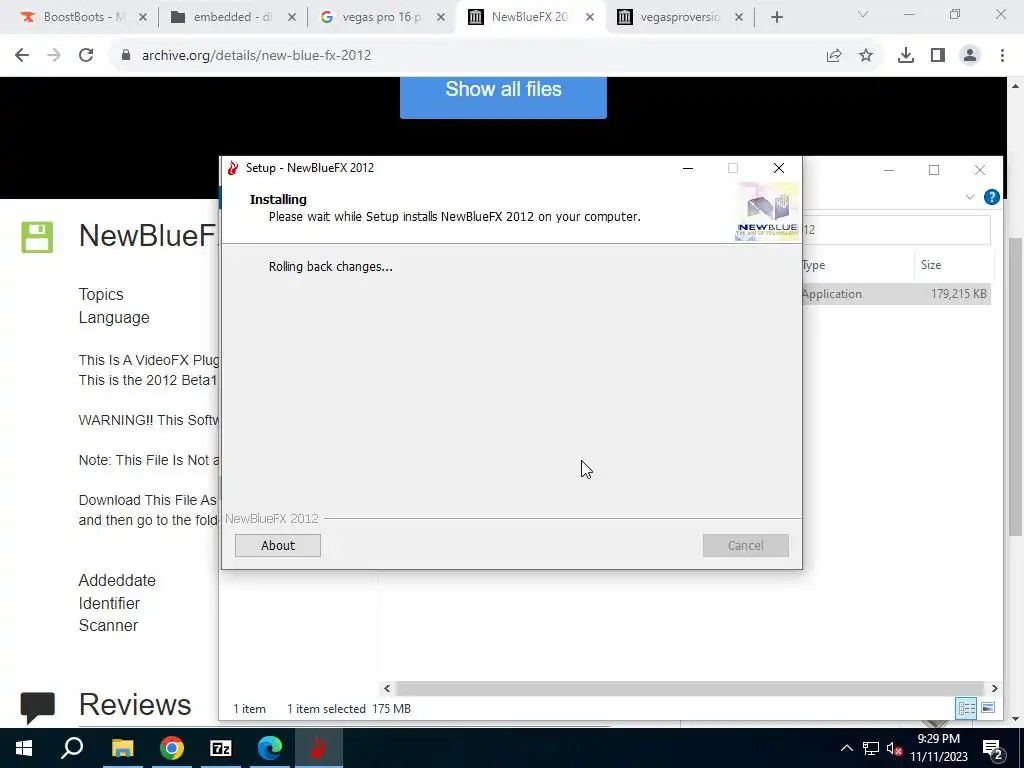Switch Explorer to large icons view
This screenshot has width=1024, height=768.
(988, 709)
